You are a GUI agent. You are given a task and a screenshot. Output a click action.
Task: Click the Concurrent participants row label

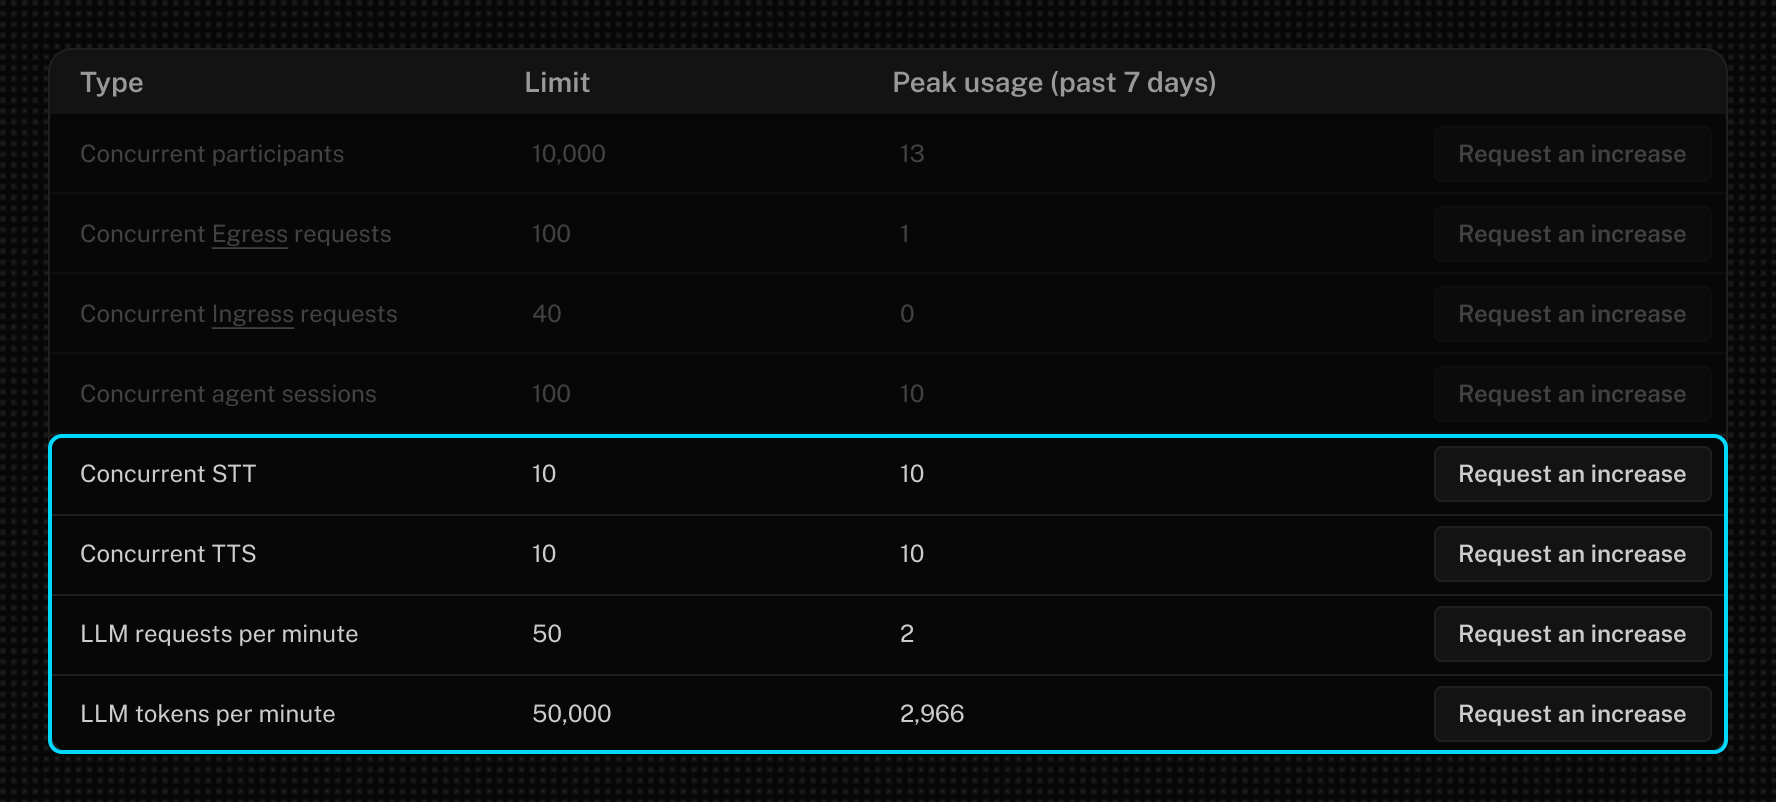point(212,154)
